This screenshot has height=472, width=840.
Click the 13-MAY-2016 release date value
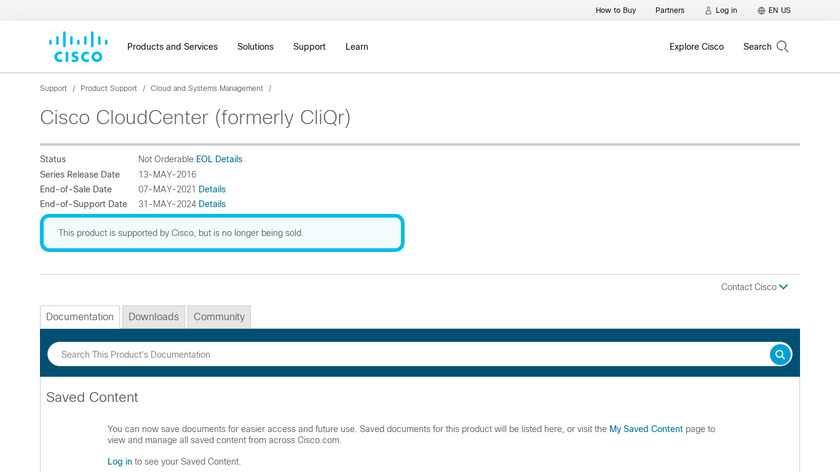point(167,174)
